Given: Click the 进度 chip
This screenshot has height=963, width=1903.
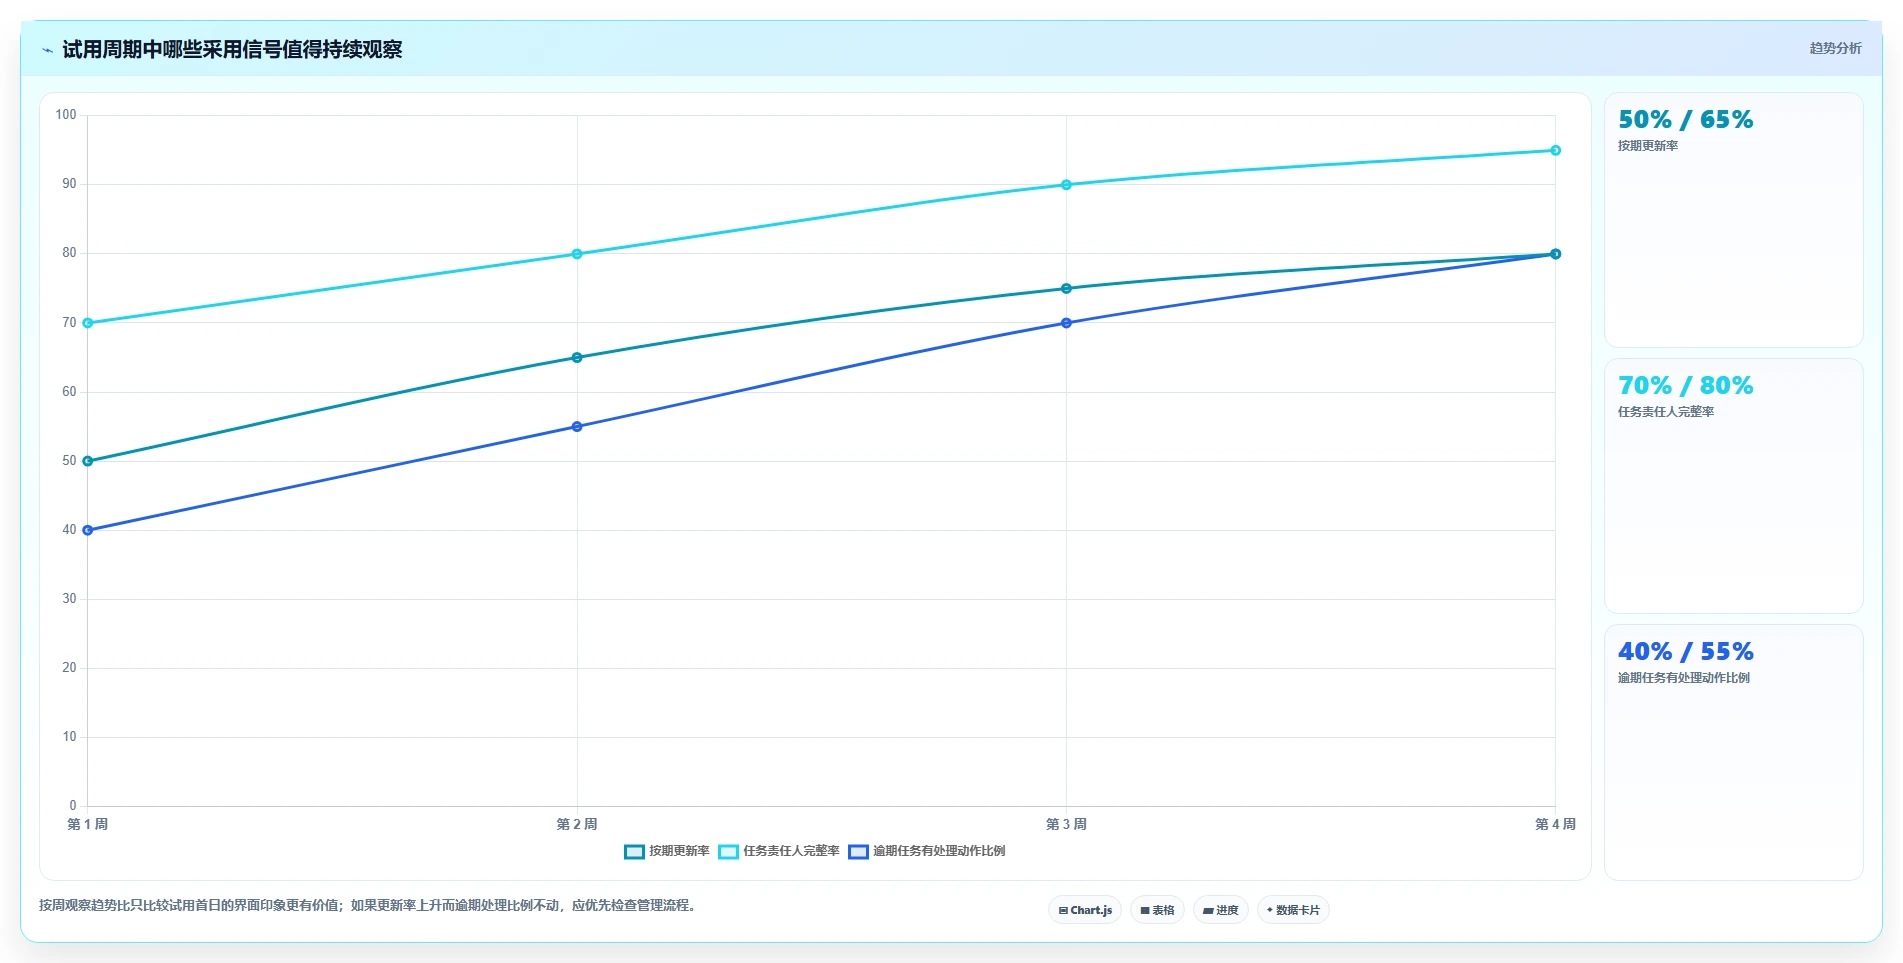Looking at the screenshot, I should 1220,910.
